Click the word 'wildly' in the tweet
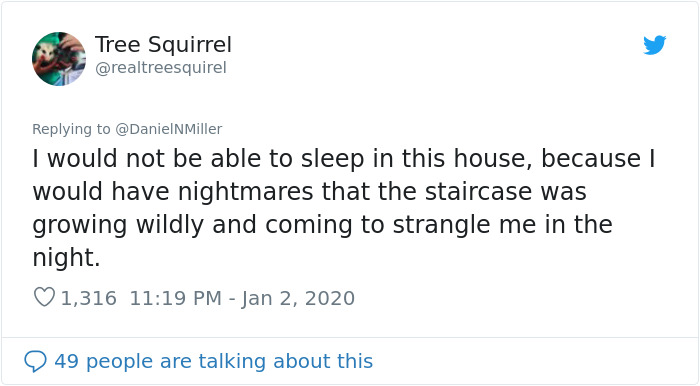Screen dimensions: 700x386 tap(170, 226)
